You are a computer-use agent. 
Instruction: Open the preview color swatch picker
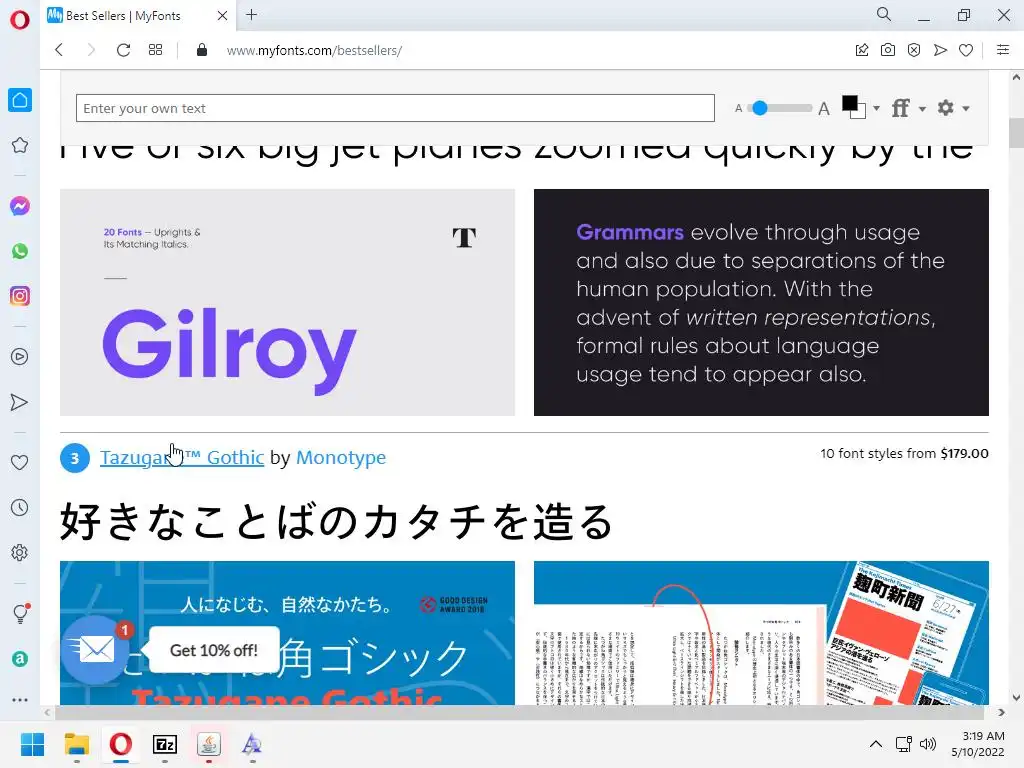tap(854, 107)
